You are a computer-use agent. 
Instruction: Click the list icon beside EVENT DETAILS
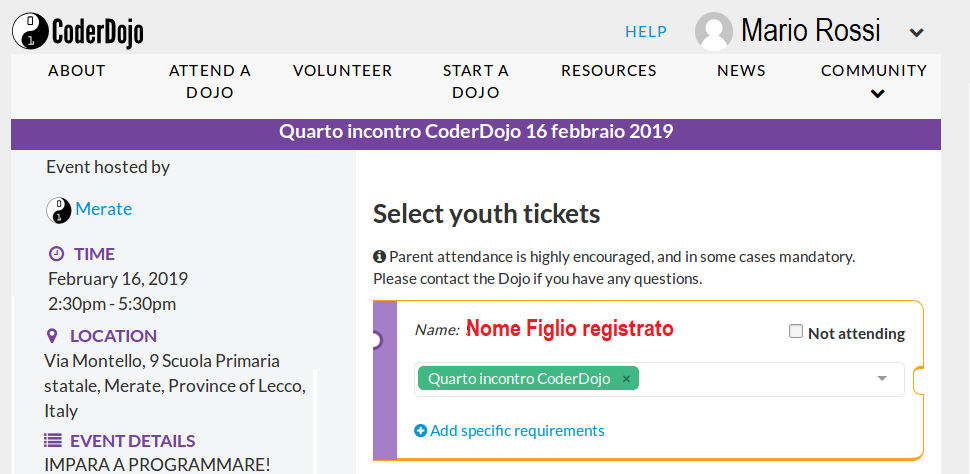click(53, 441)
